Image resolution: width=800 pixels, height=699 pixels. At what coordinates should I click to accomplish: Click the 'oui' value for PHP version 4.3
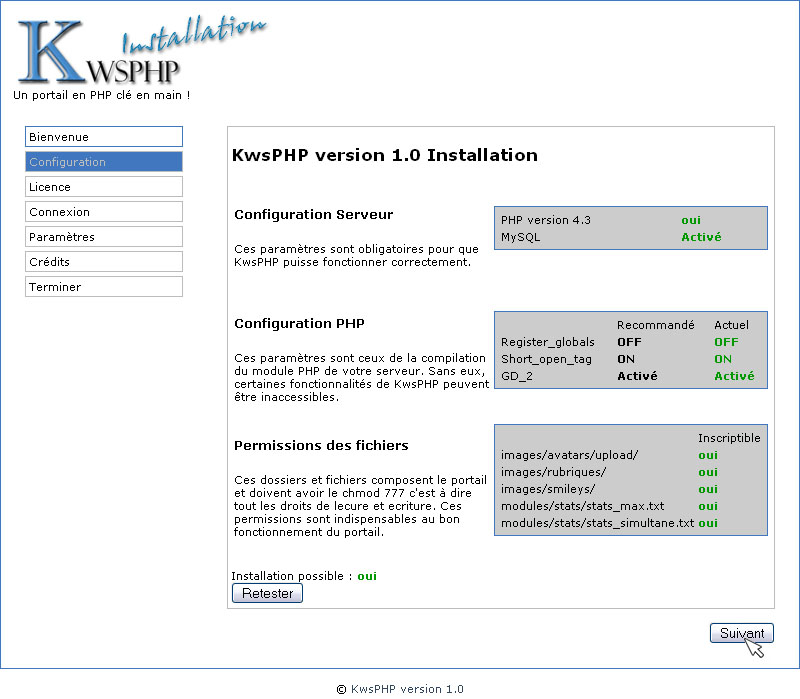pos(691,220)
